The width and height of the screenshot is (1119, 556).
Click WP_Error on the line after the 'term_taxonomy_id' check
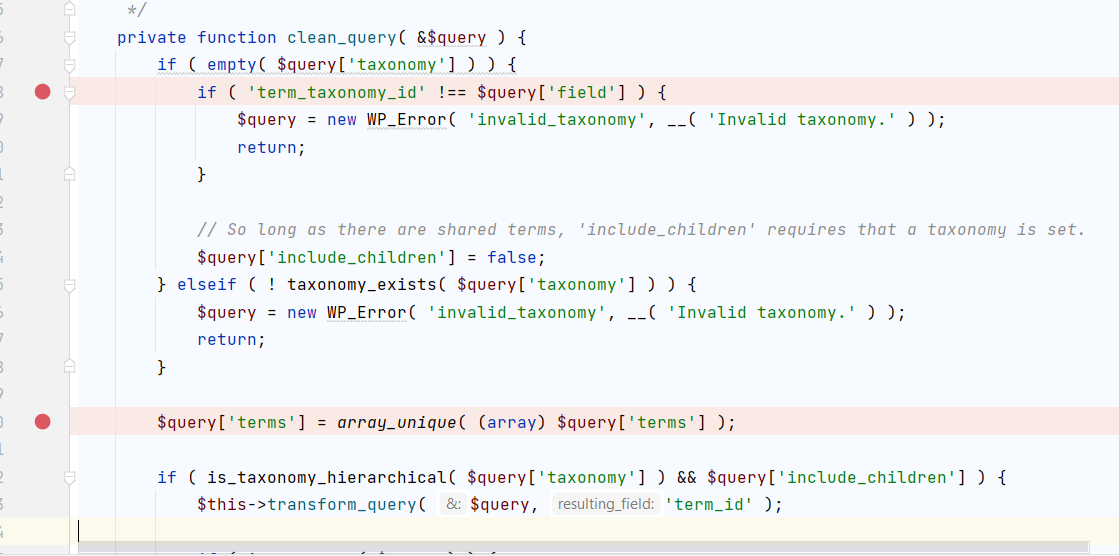[407, 120]
